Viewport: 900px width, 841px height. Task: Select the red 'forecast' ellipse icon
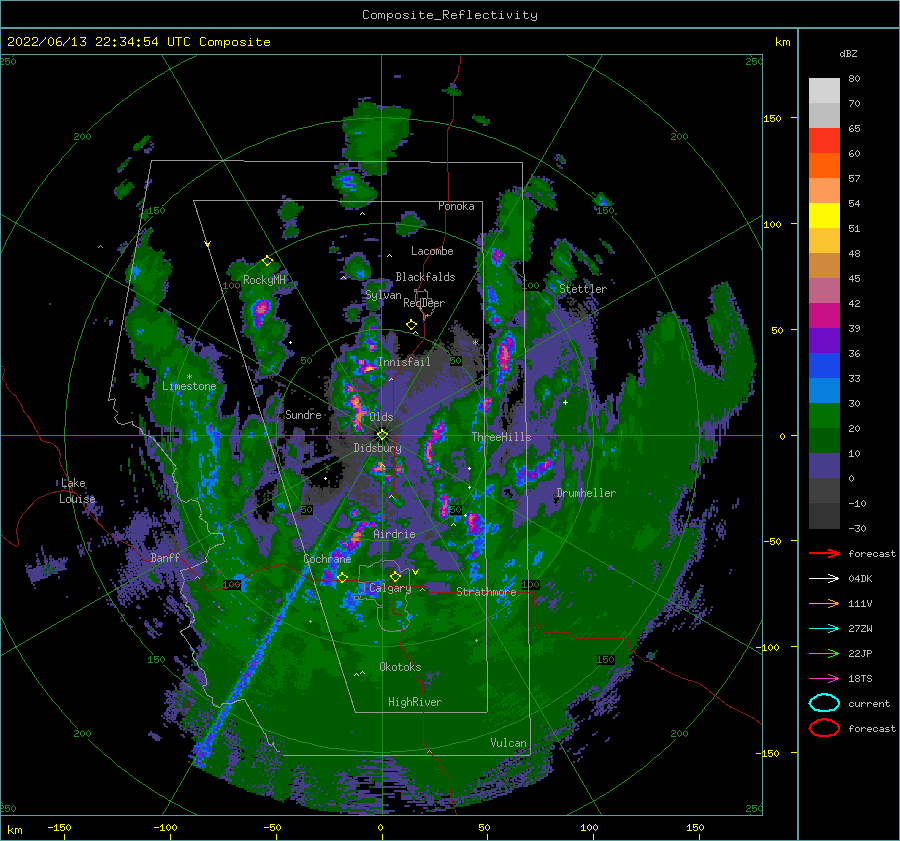point(824,728)
